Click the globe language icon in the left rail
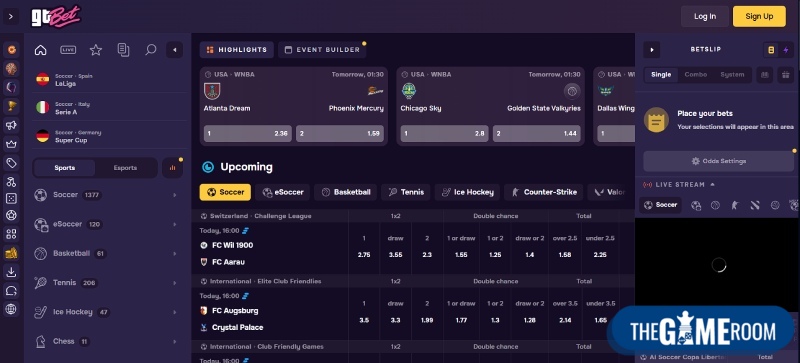The image size is (800, 363). pos(11,309)
